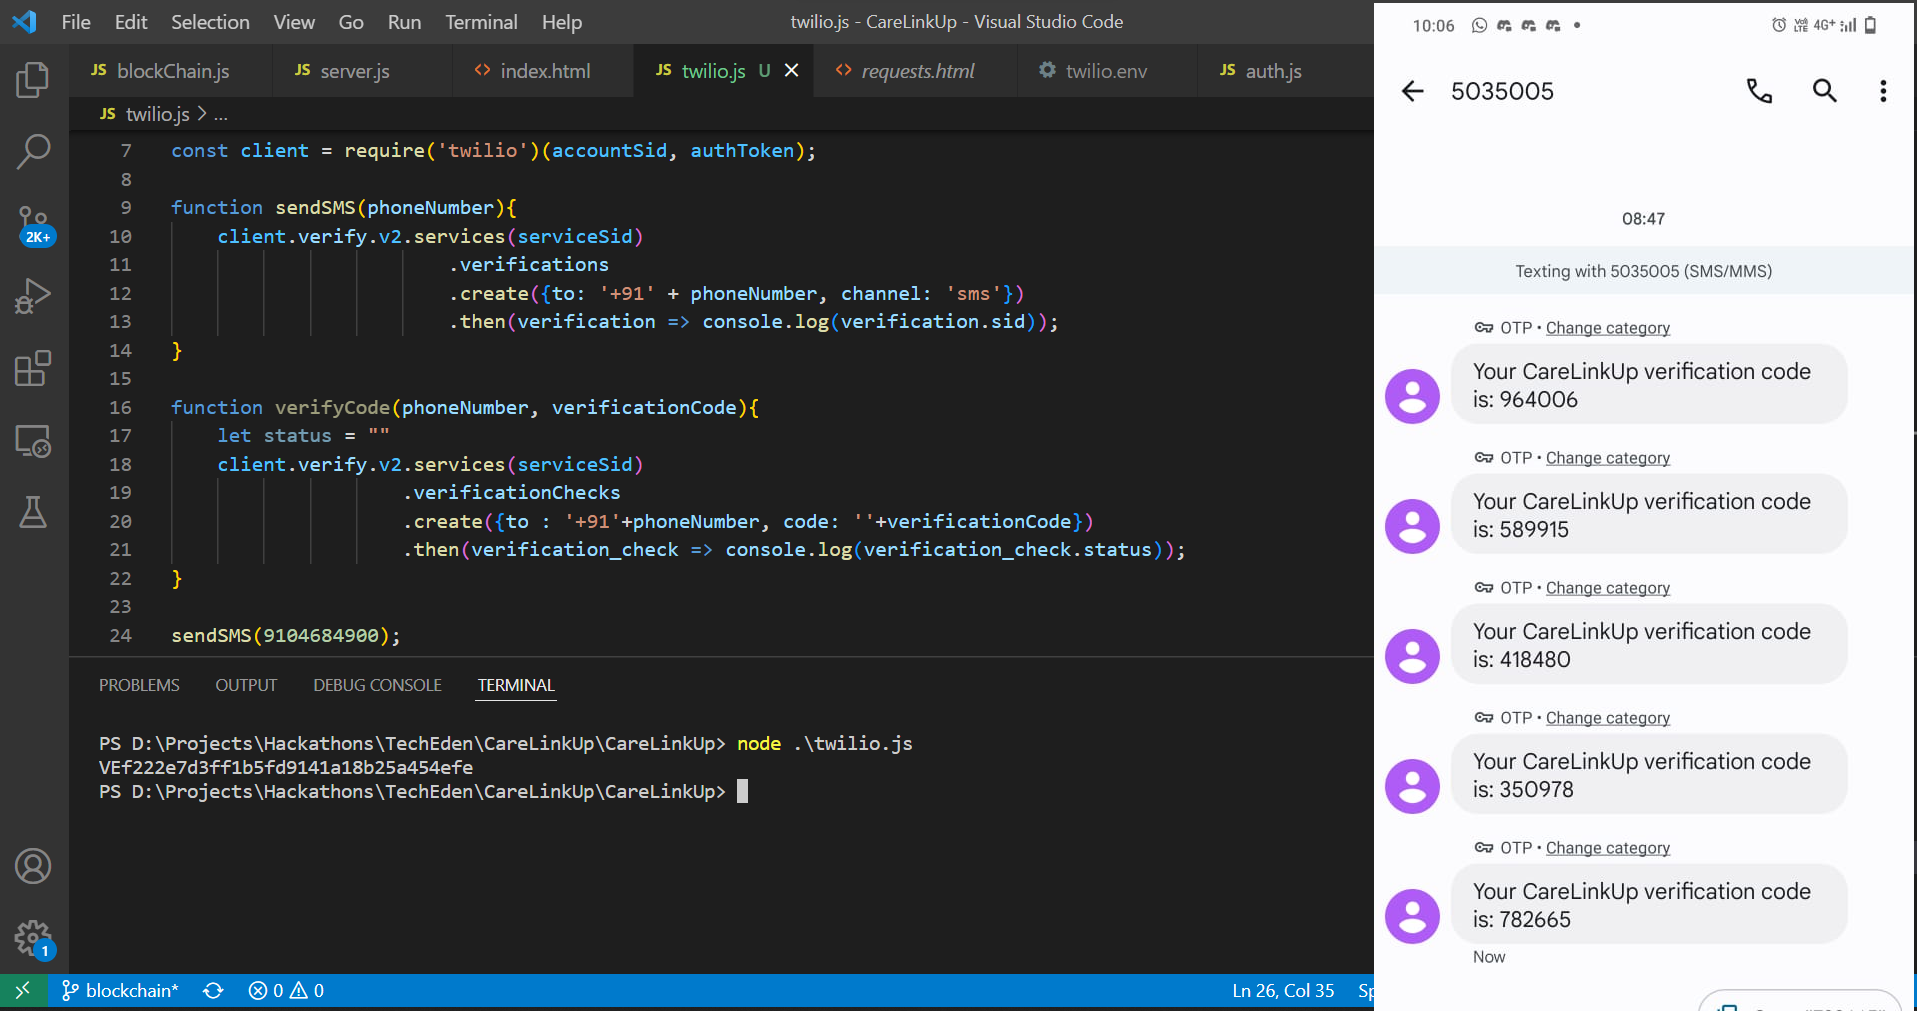Open Remote Explorer view
Image resolution: width=1917 pixels, height=1011 pixels.
[33, 441]
